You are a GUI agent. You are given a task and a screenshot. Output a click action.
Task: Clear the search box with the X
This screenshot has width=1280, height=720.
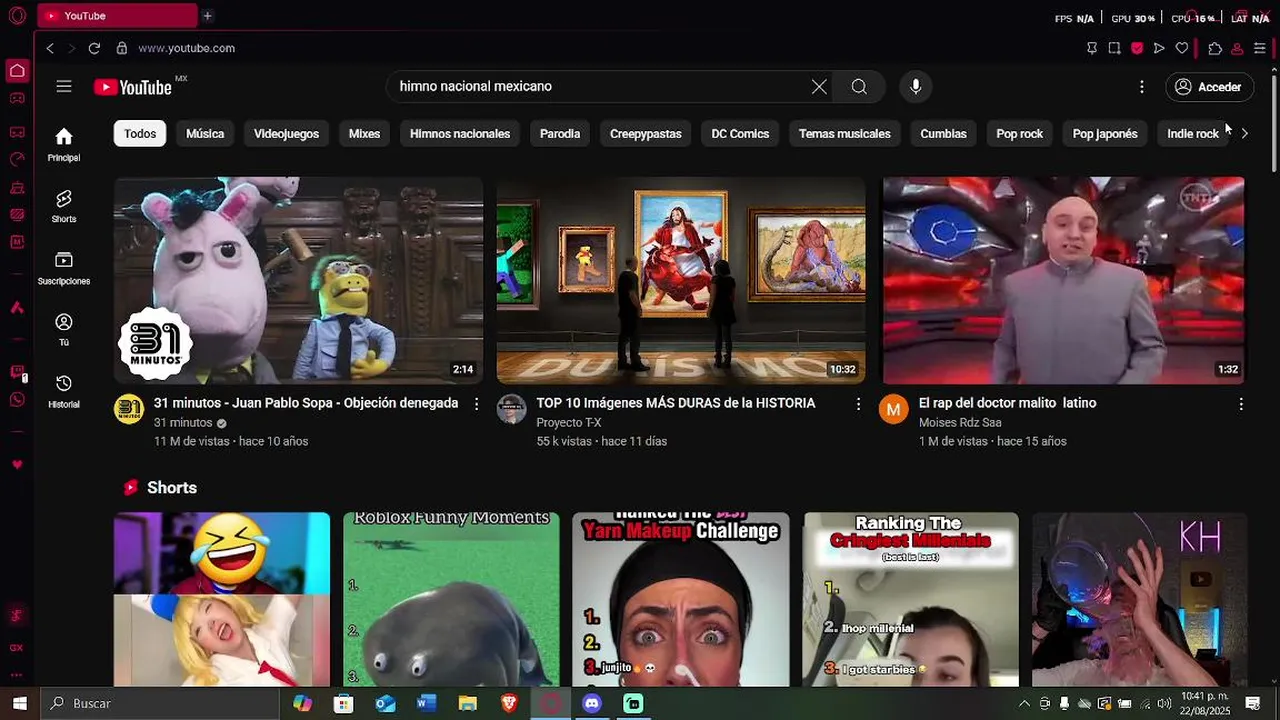[x=819, y=87]
